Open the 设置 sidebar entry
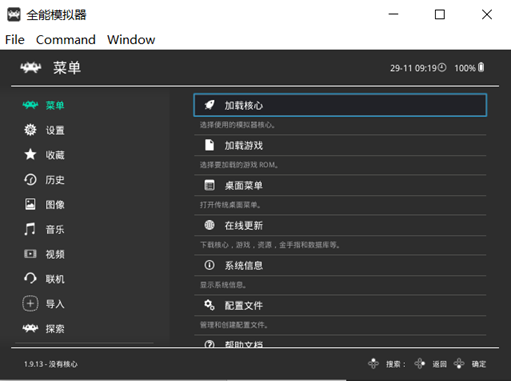511x381 pixels. click(x=55, y=130)
